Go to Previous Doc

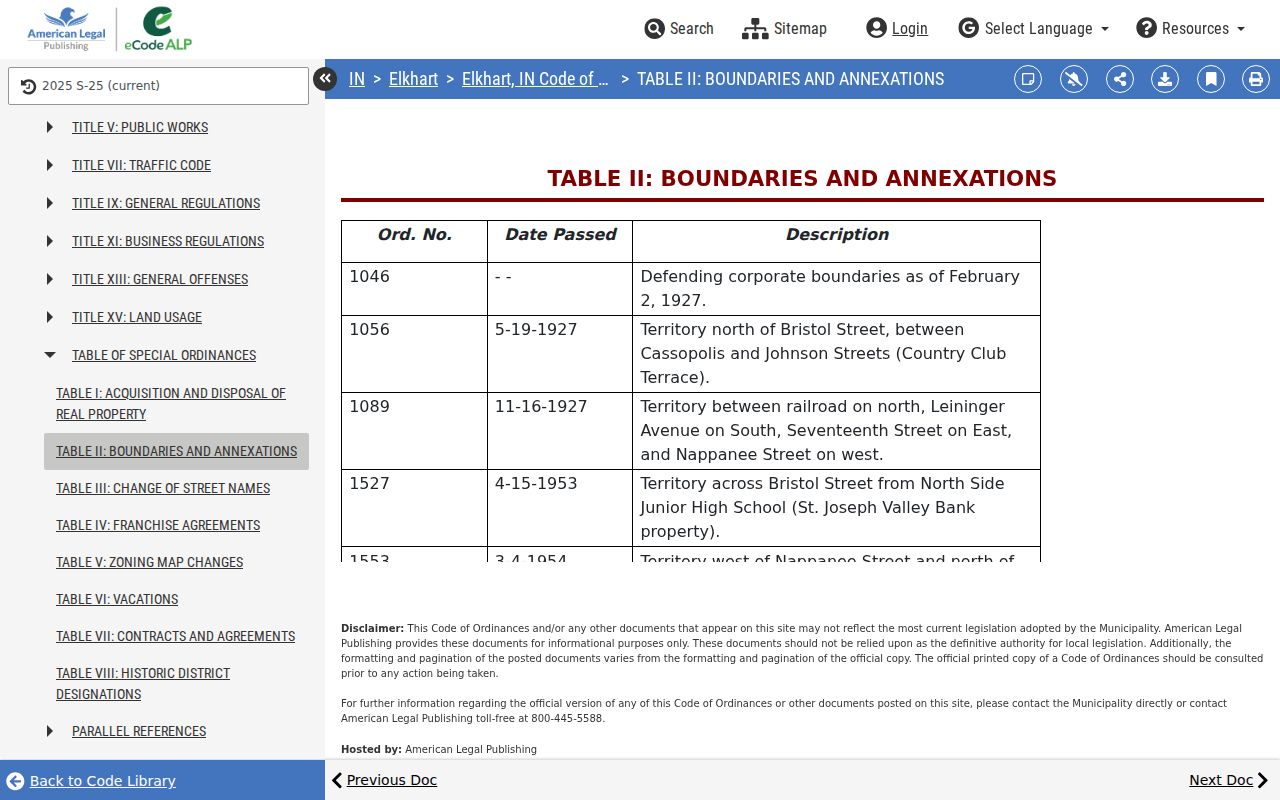tap(384, 780)
